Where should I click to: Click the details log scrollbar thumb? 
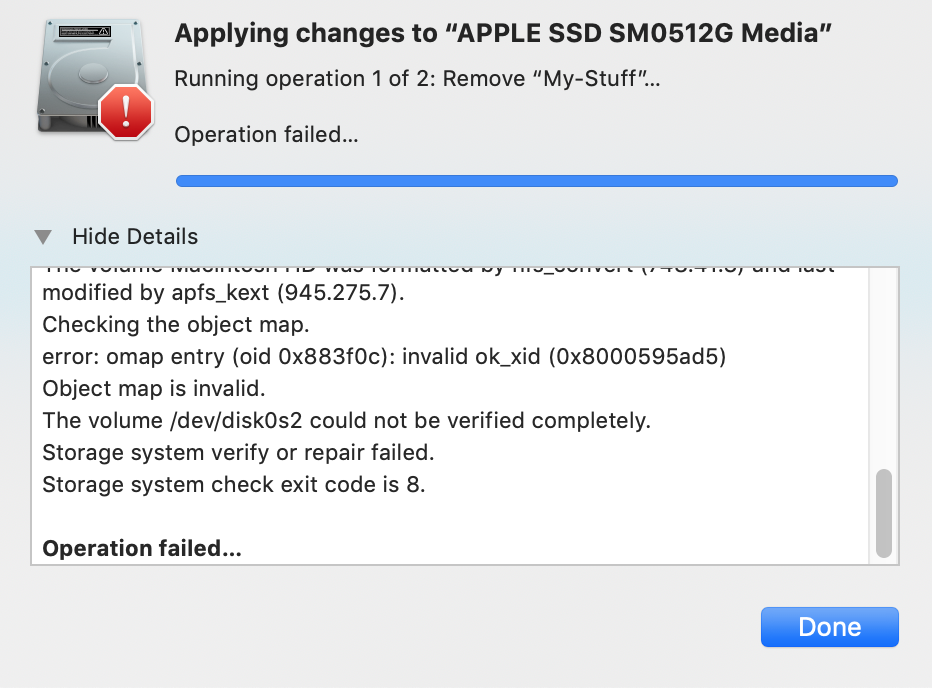pos(884,513)
